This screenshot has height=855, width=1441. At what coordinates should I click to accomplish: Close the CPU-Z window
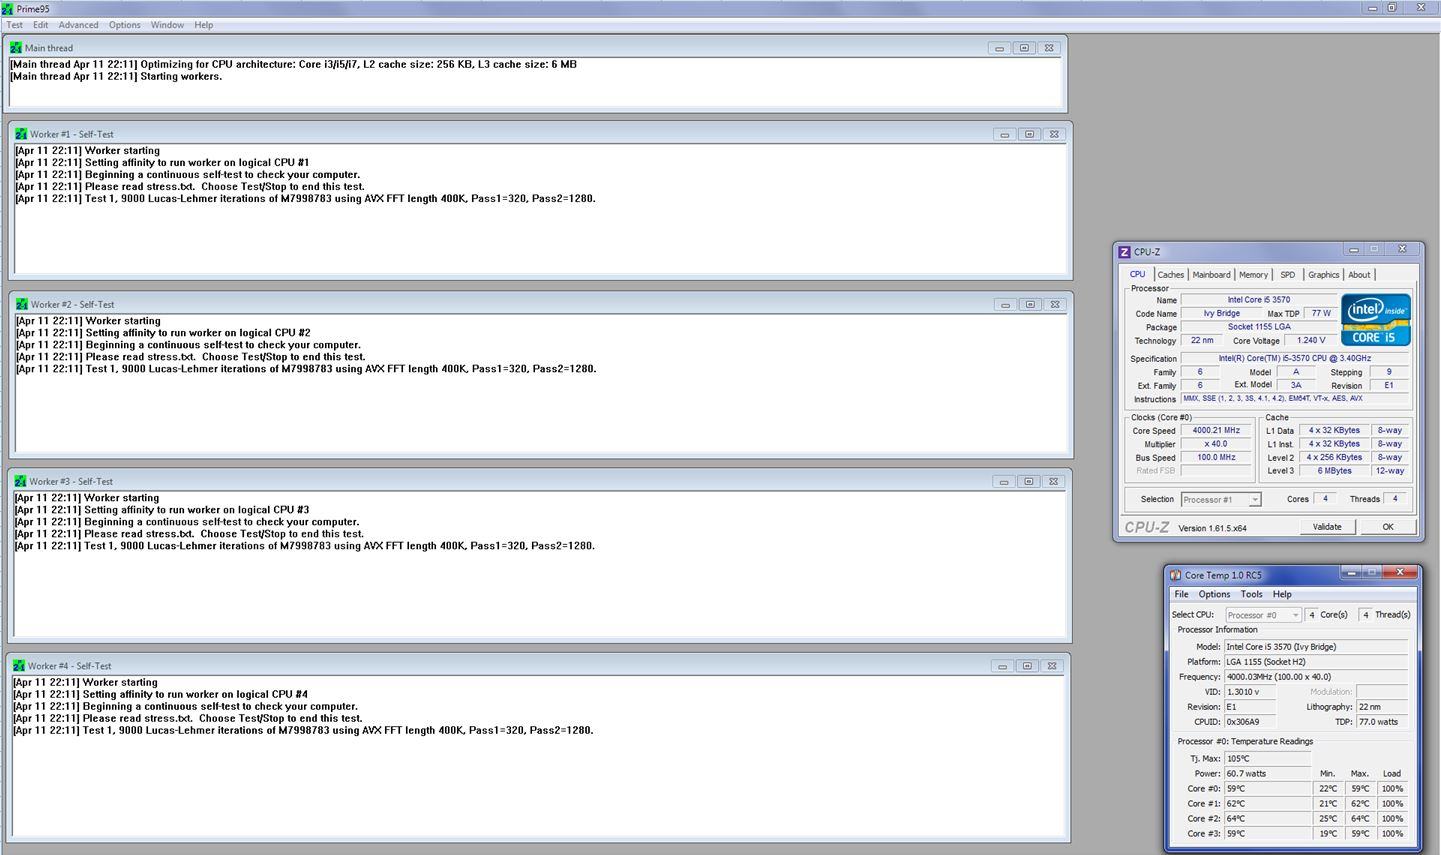tap(1402, 250)
